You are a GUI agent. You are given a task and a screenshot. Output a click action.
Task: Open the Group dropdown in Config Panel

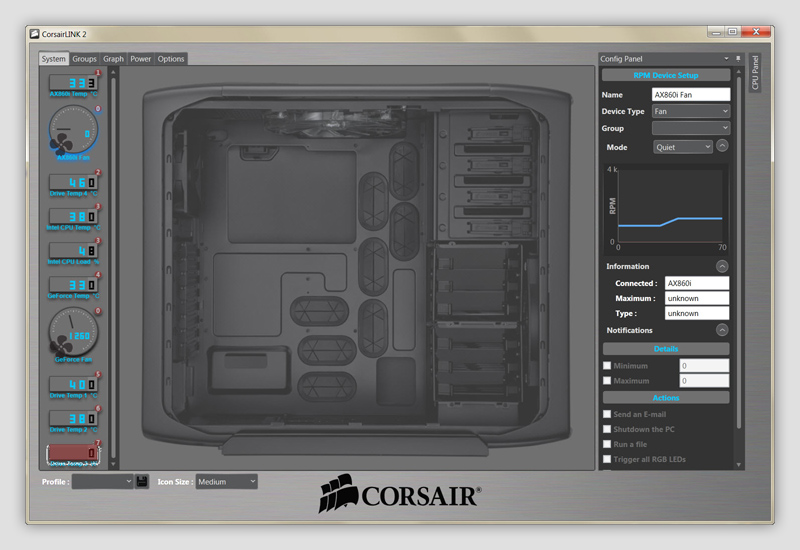click(x=691, y=128)
